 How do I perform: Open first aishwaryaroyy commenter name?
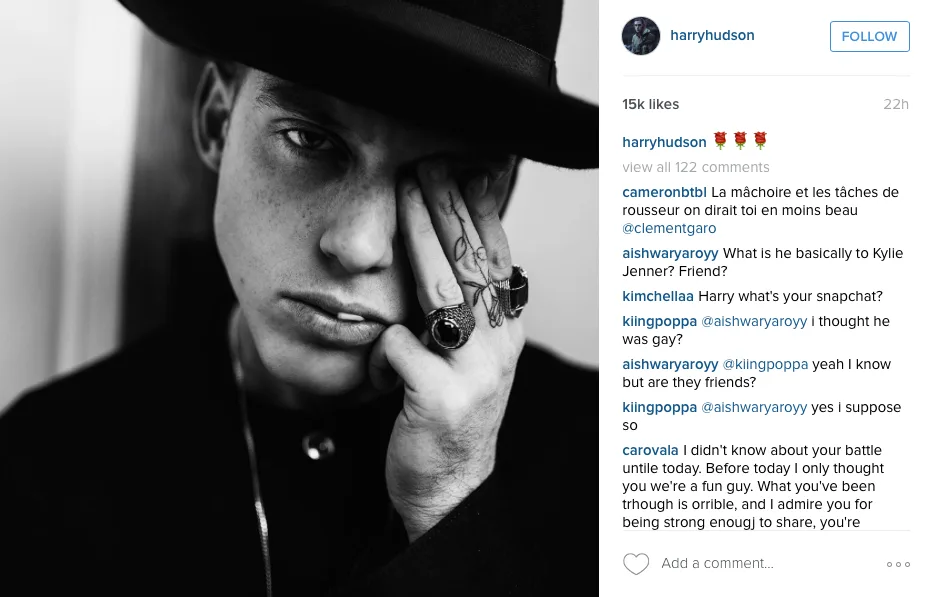coord(670,253)
